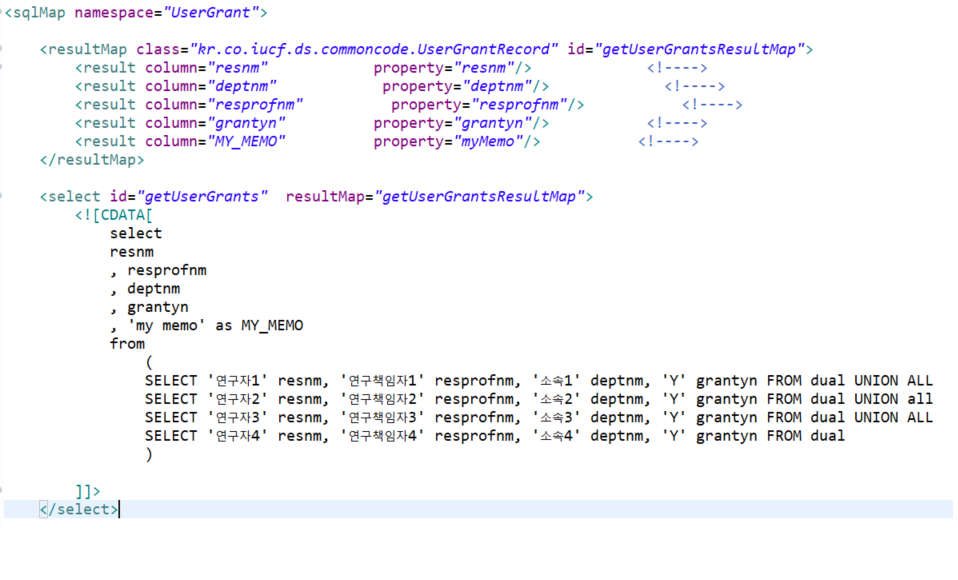958x580 pixels.
Task: Click "dual" on the 연구자4 row
Action: [828, 436]
